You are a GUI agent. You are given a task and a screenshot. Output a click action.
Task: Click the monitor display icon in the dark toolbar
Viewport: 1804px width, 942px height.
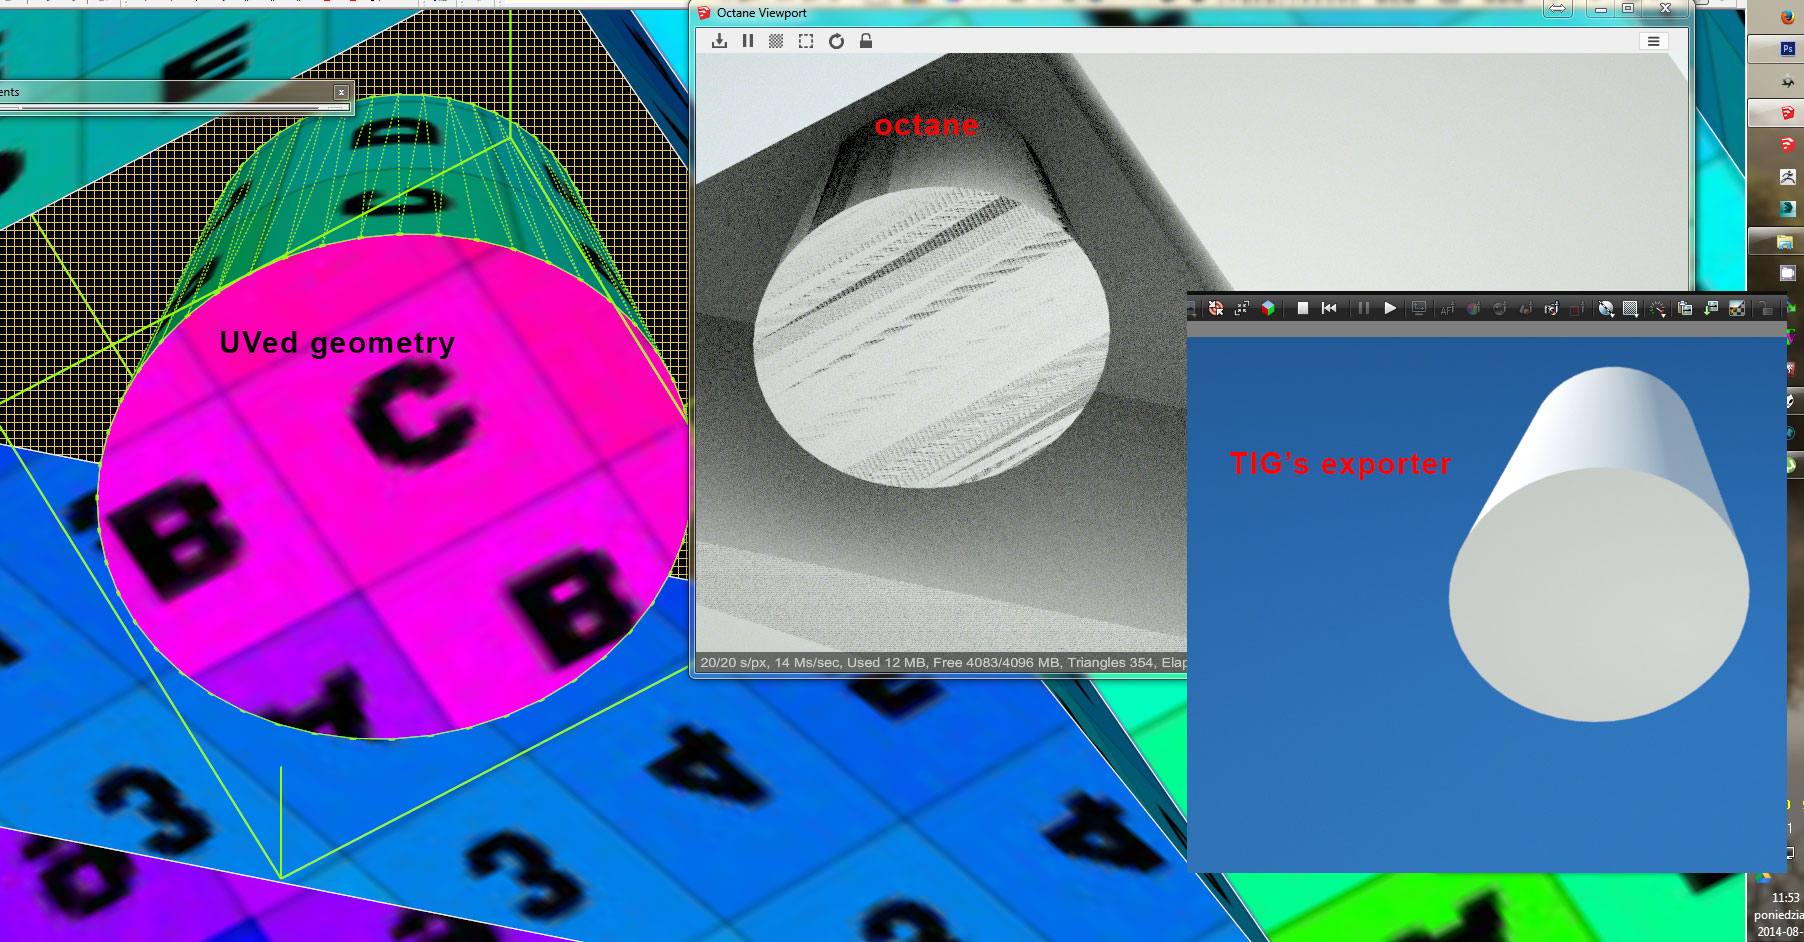[1419, 308]
